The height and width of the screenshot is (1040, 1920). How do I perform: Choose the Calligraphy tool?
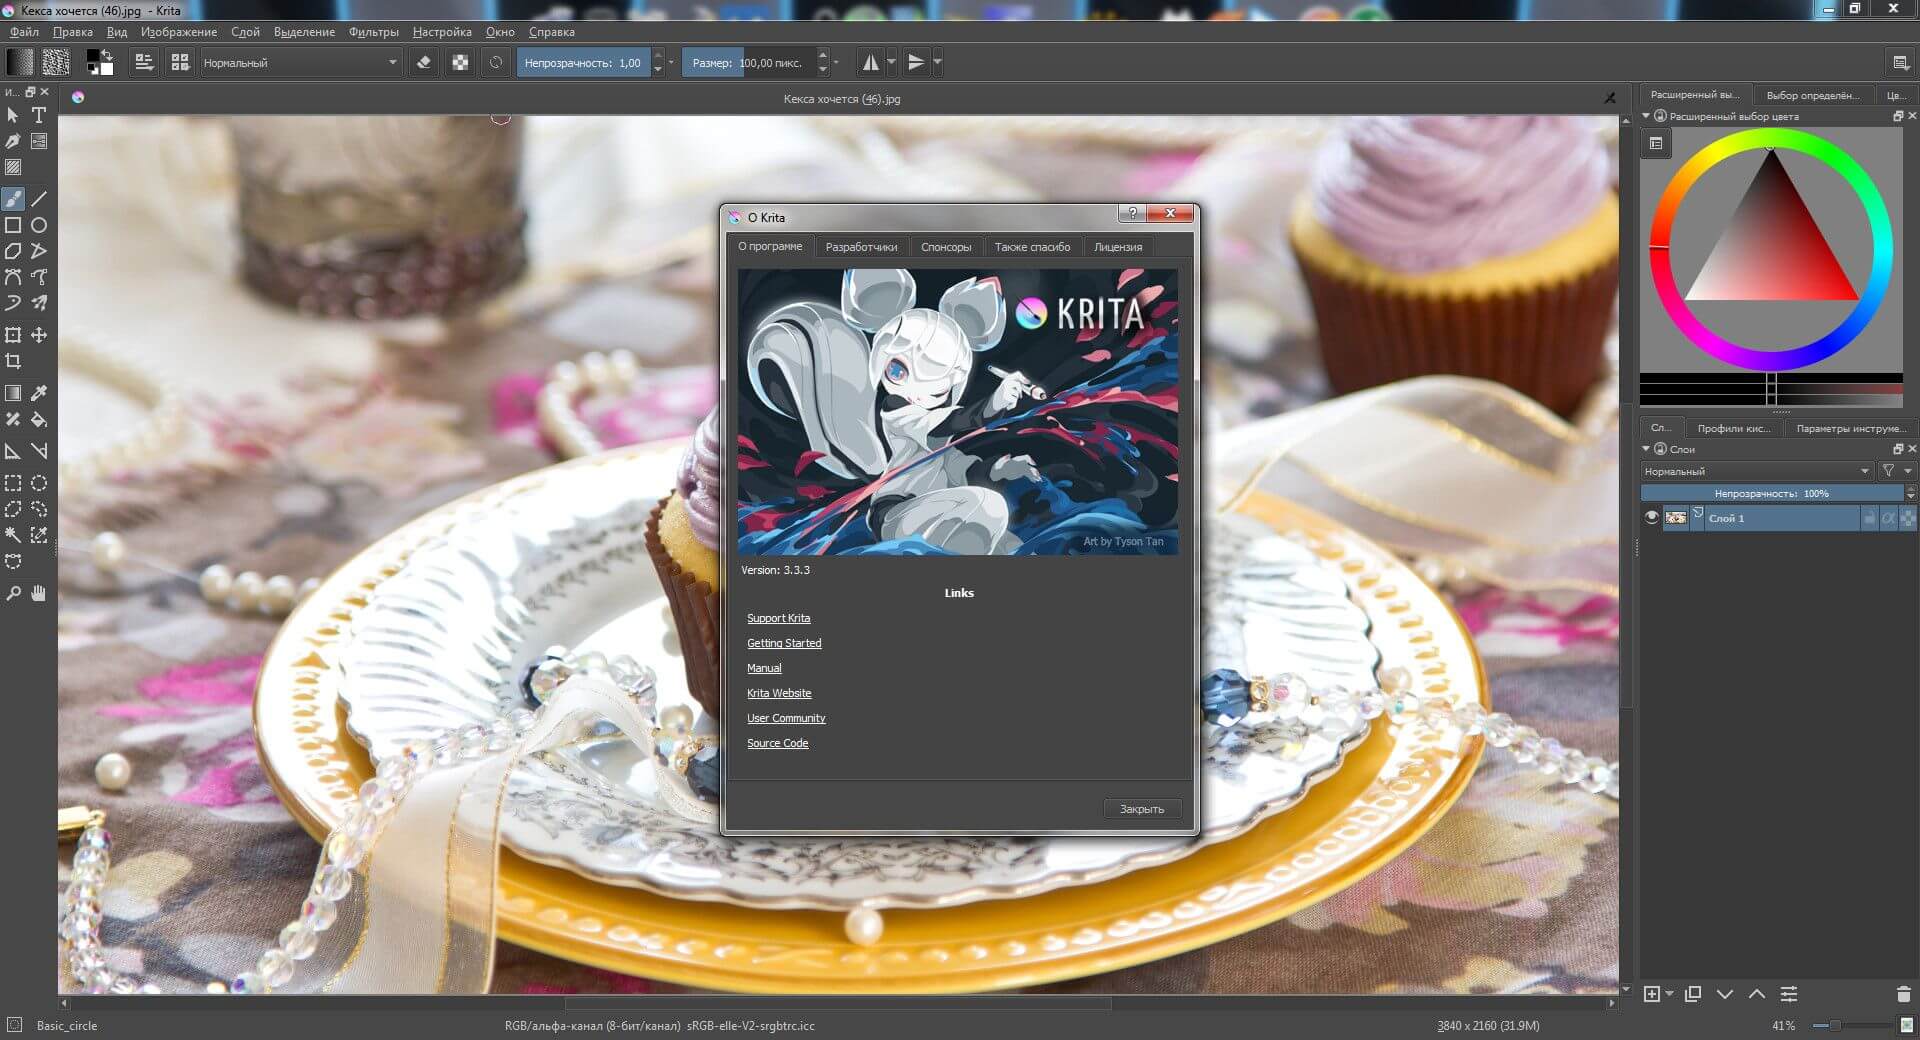click(13, 141)
